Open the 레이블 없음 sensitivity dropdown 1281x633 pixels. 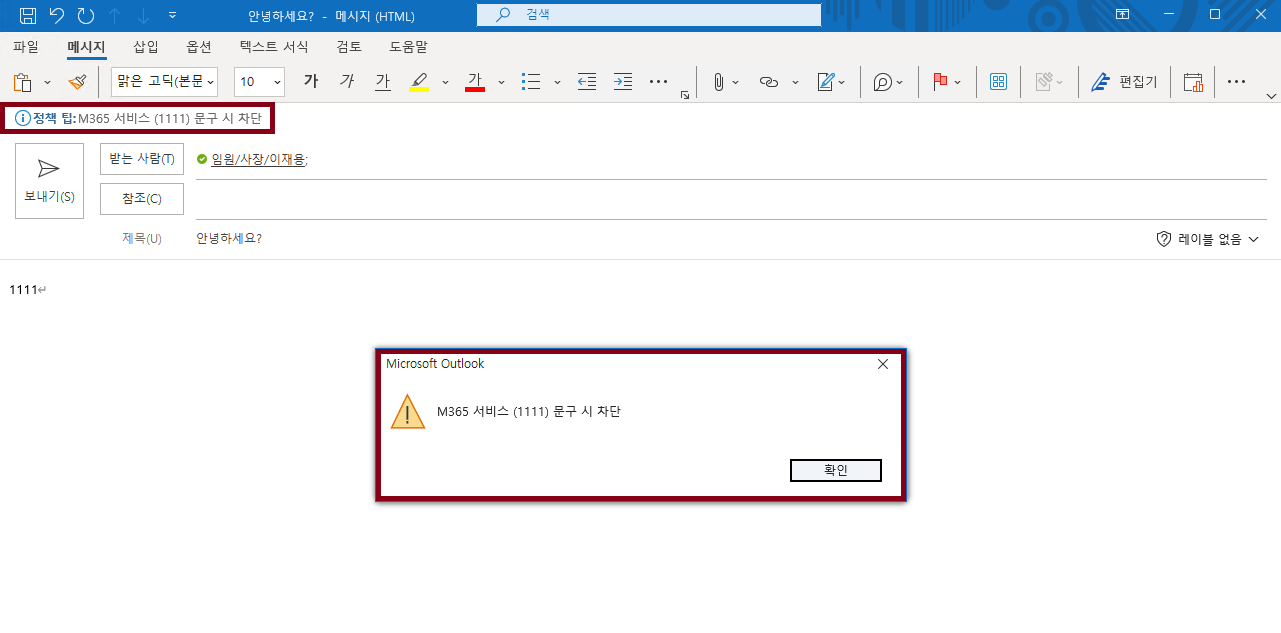point(1207,239)
